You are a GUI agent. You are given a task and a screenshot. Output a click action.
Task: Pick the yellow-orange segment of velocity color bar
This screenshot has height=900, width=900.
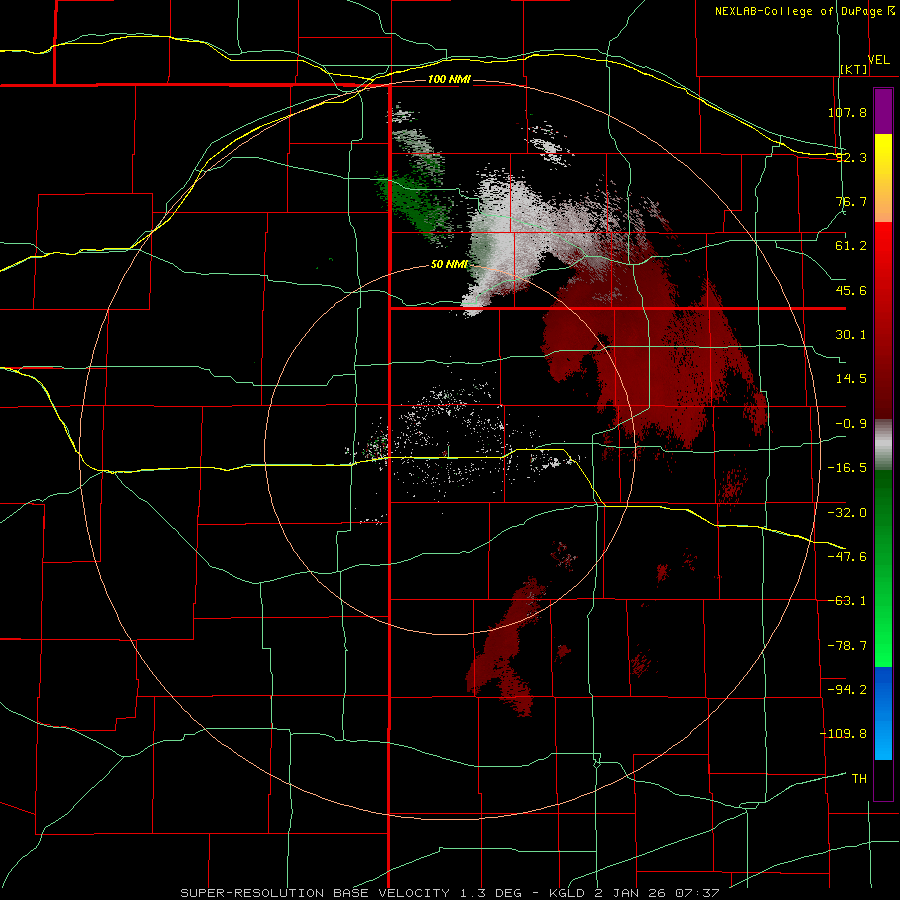click(883, 178)
